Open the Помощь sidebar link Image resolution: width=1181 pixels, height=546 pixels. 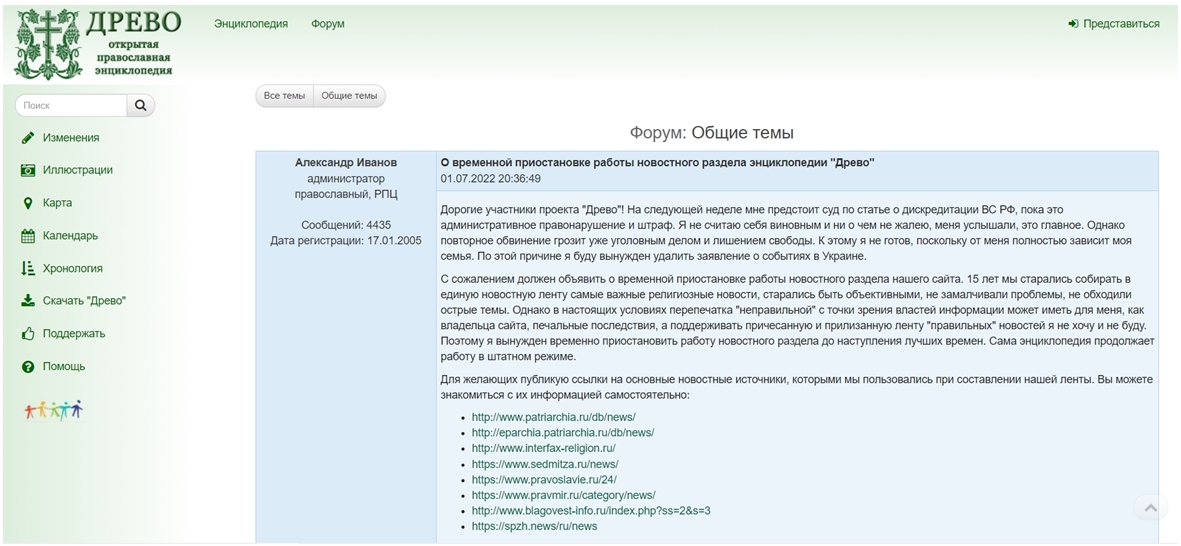64,367
